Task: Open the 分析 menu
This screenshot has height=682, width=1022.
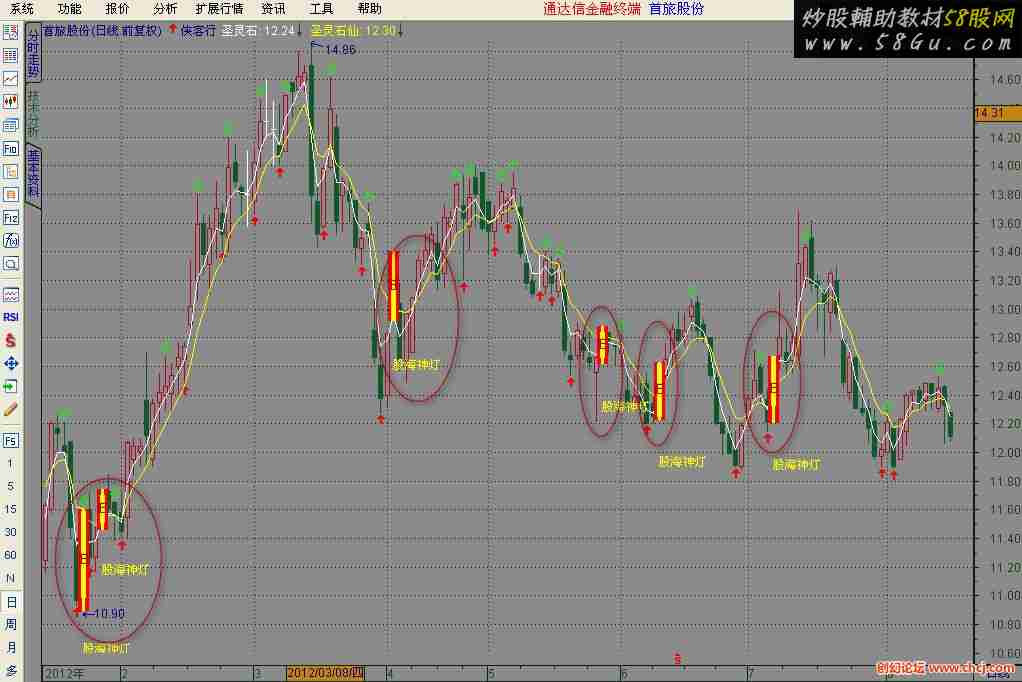Action: [165, 8]
